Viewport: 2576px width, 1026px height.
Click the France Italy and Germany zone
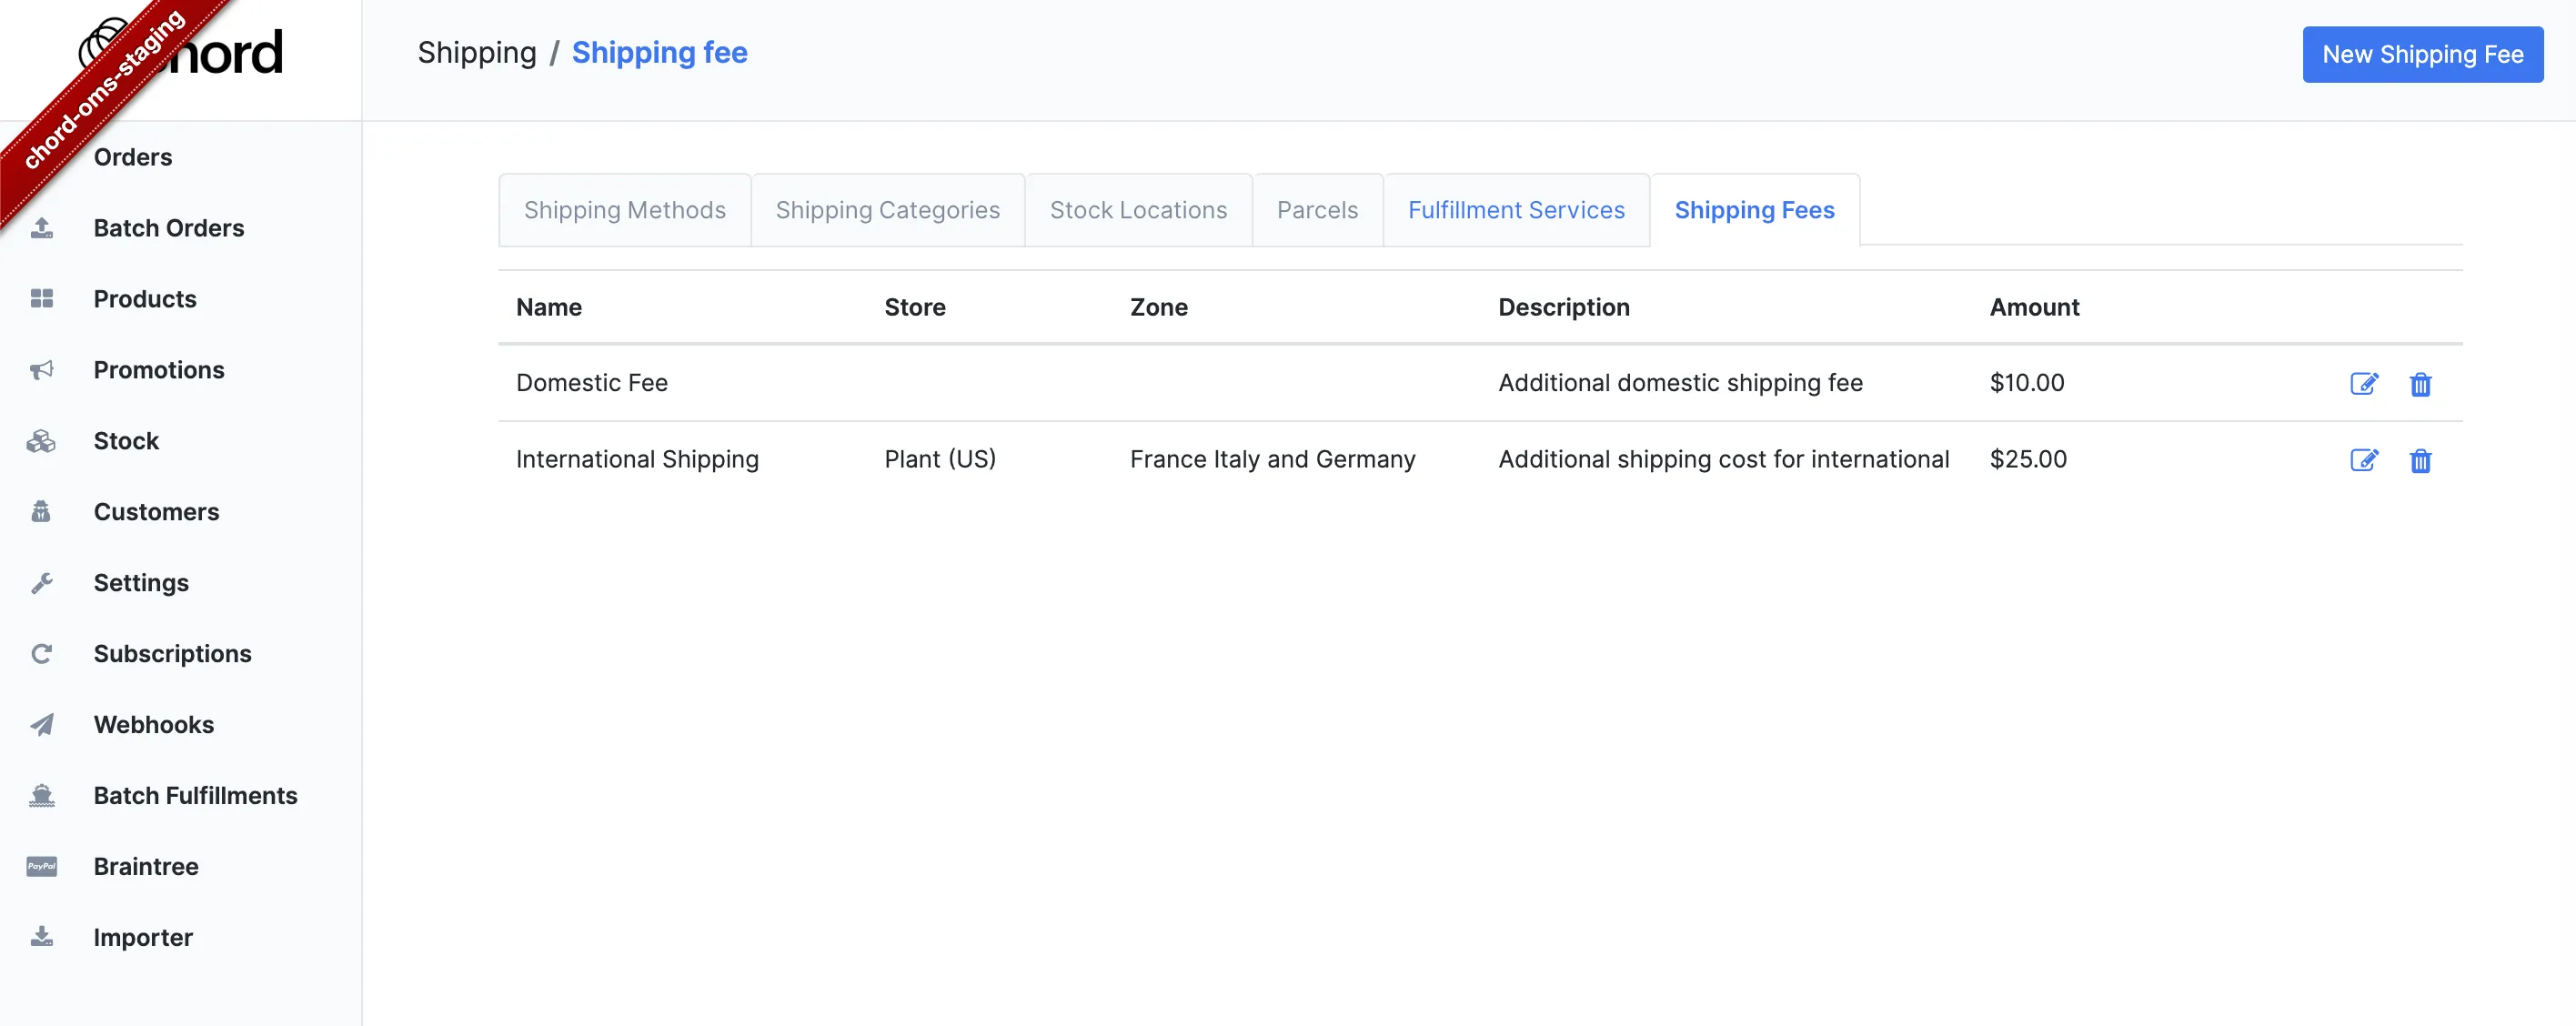1272,459
